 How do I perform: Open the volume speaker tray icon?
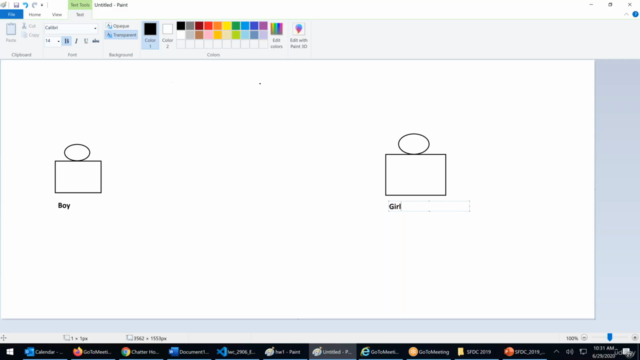point(570,351)
